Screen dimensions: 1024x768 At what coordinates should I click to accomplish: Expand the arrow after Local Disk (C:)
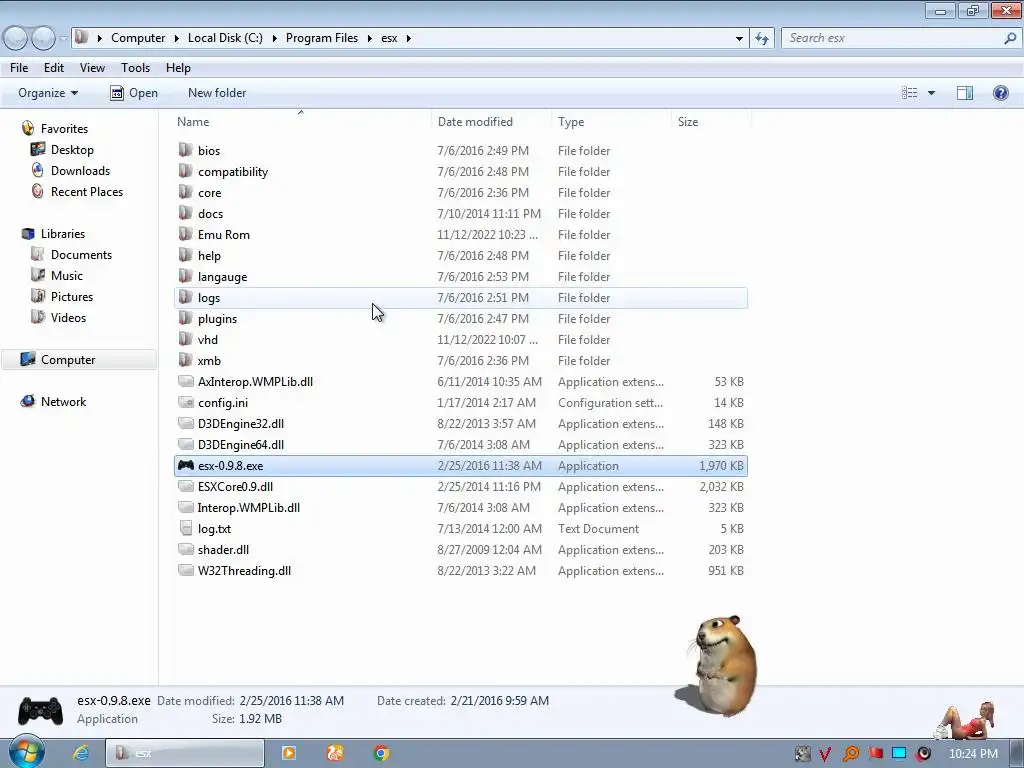(274, 39)
